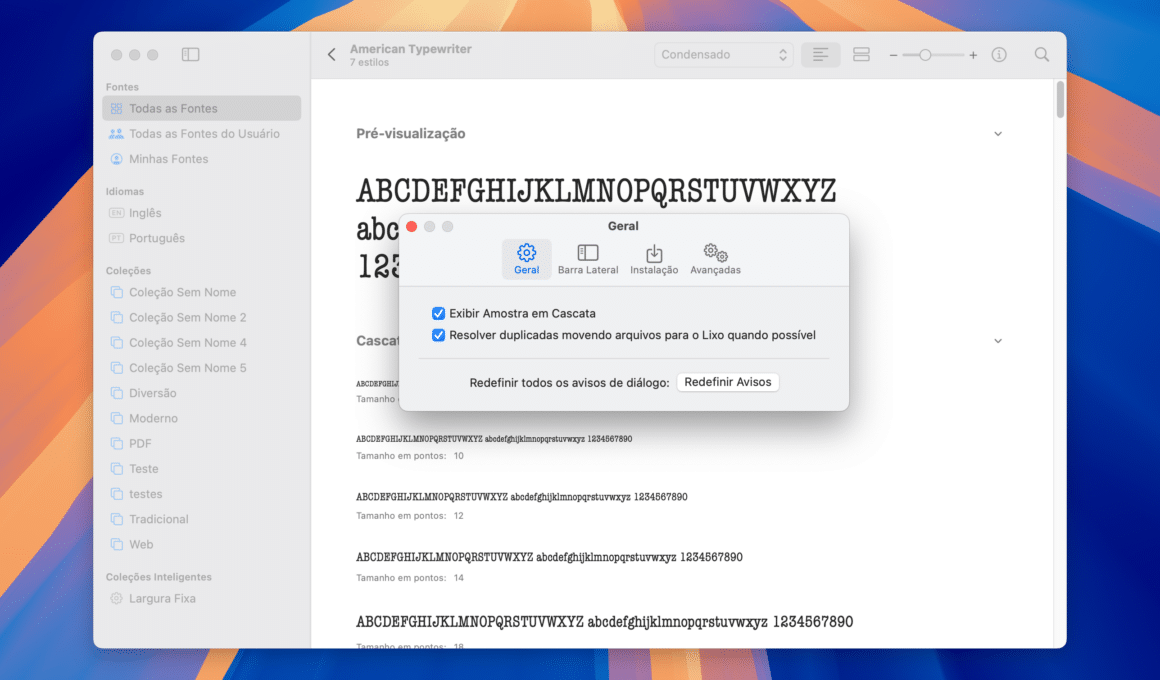Click the Tamanho em pontos: 14 label

pyautogui.click(x=410, y=578)
